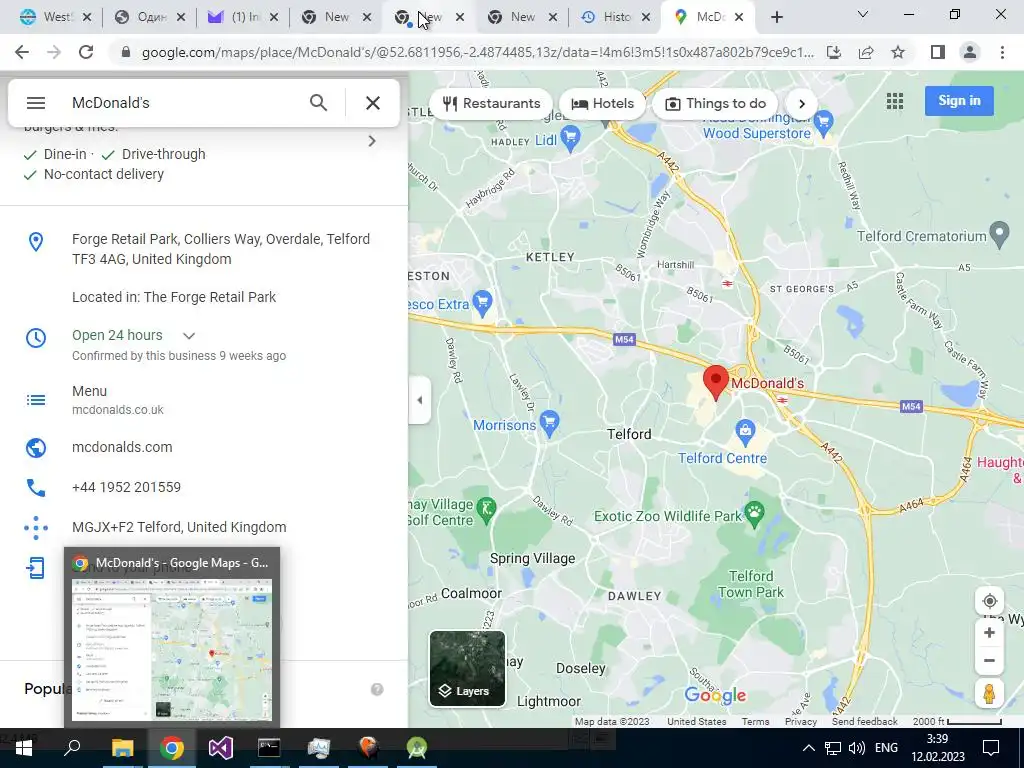Click the plus code dots icon
The image size is (1024, 768).
(36, 528)
